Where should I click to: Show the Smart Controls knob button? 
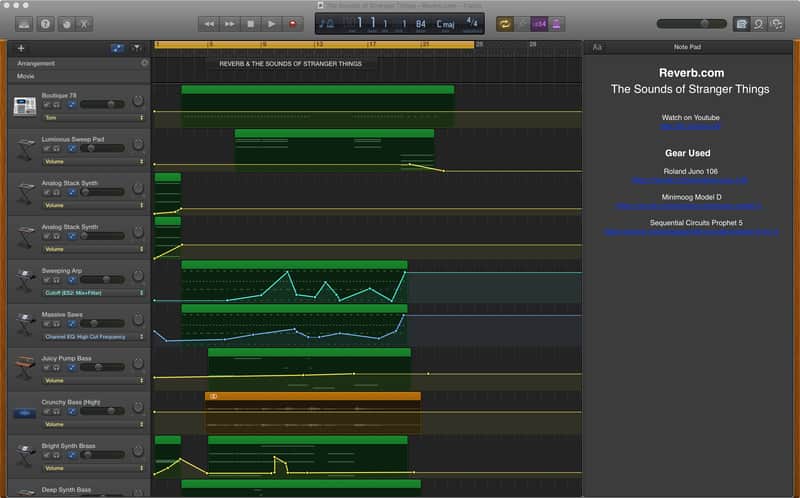(66, 24)
